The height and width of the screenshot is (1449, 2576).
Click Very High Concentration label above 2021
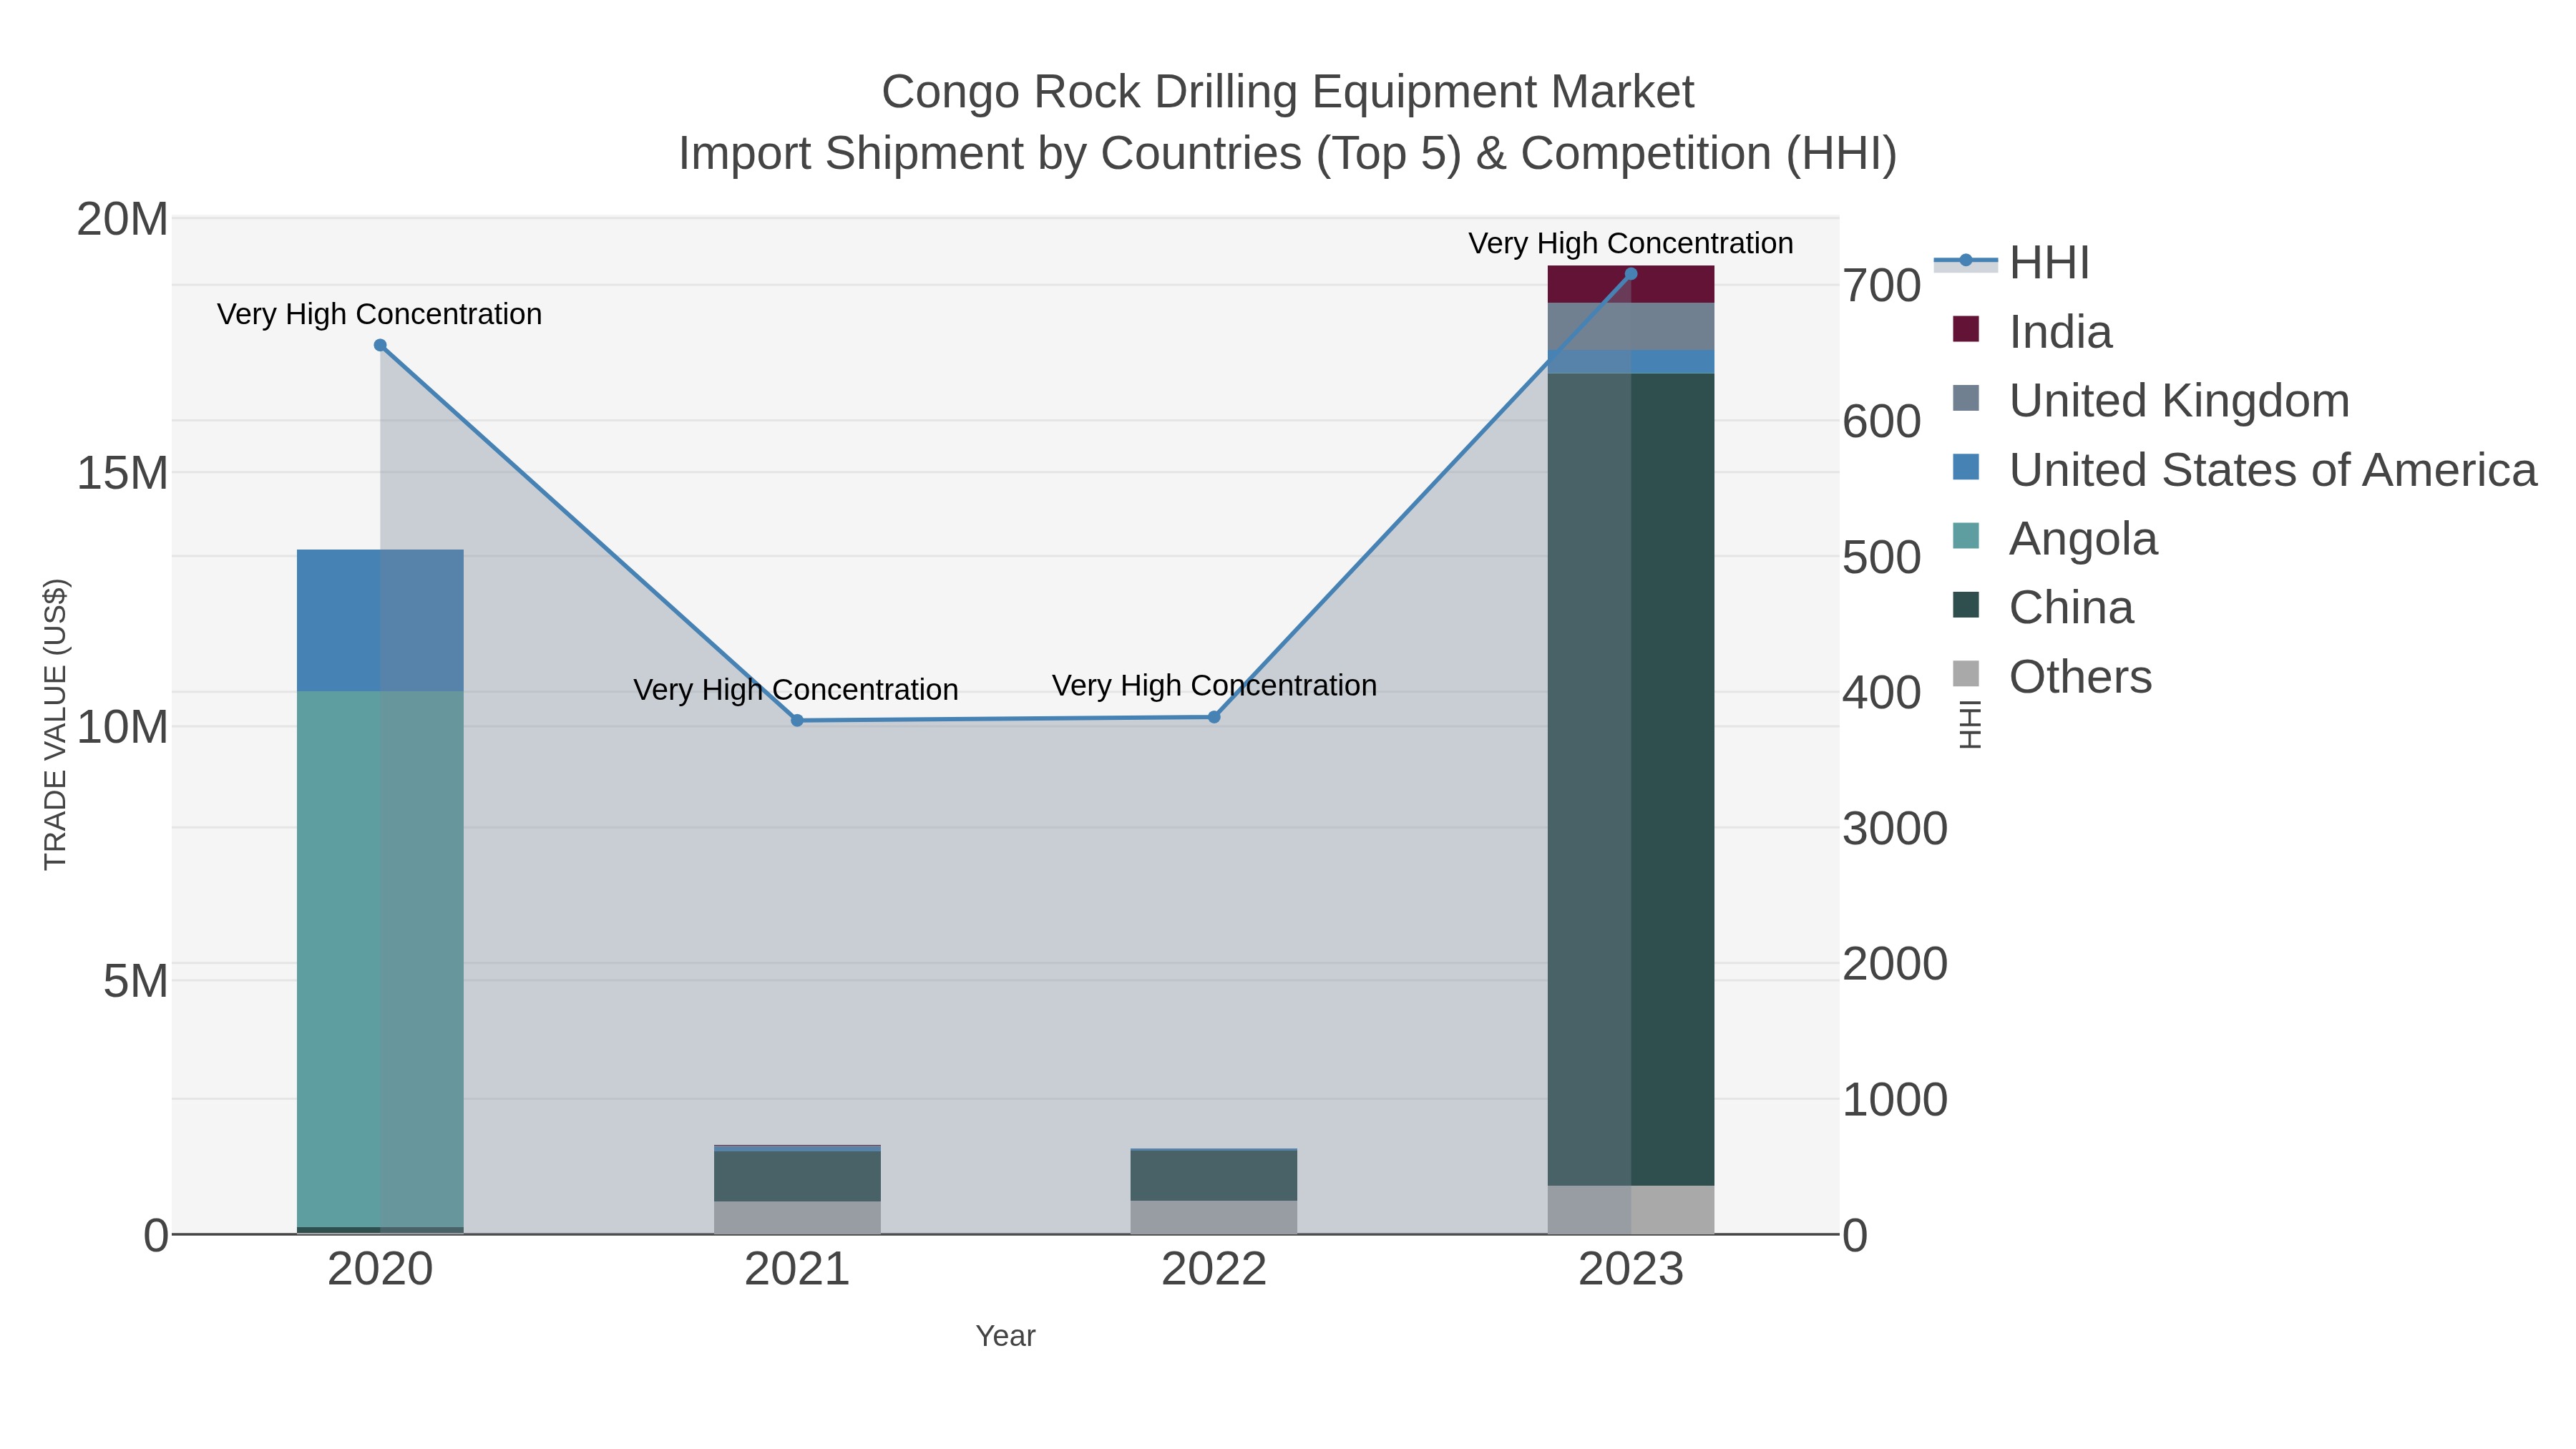[796, 690]
